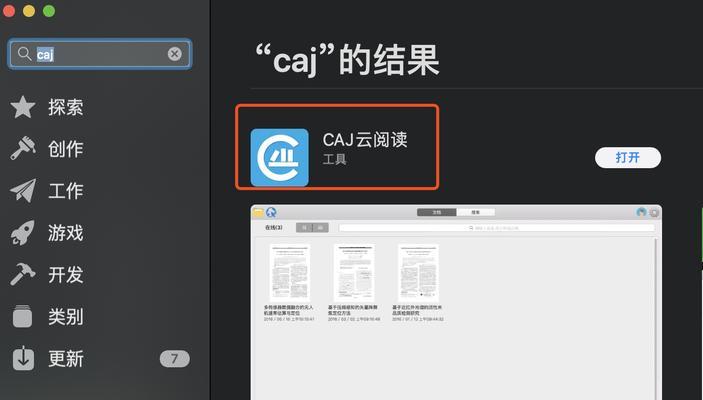Select 探索 in the sidebar
703x400 pixels.
[66, 107]
